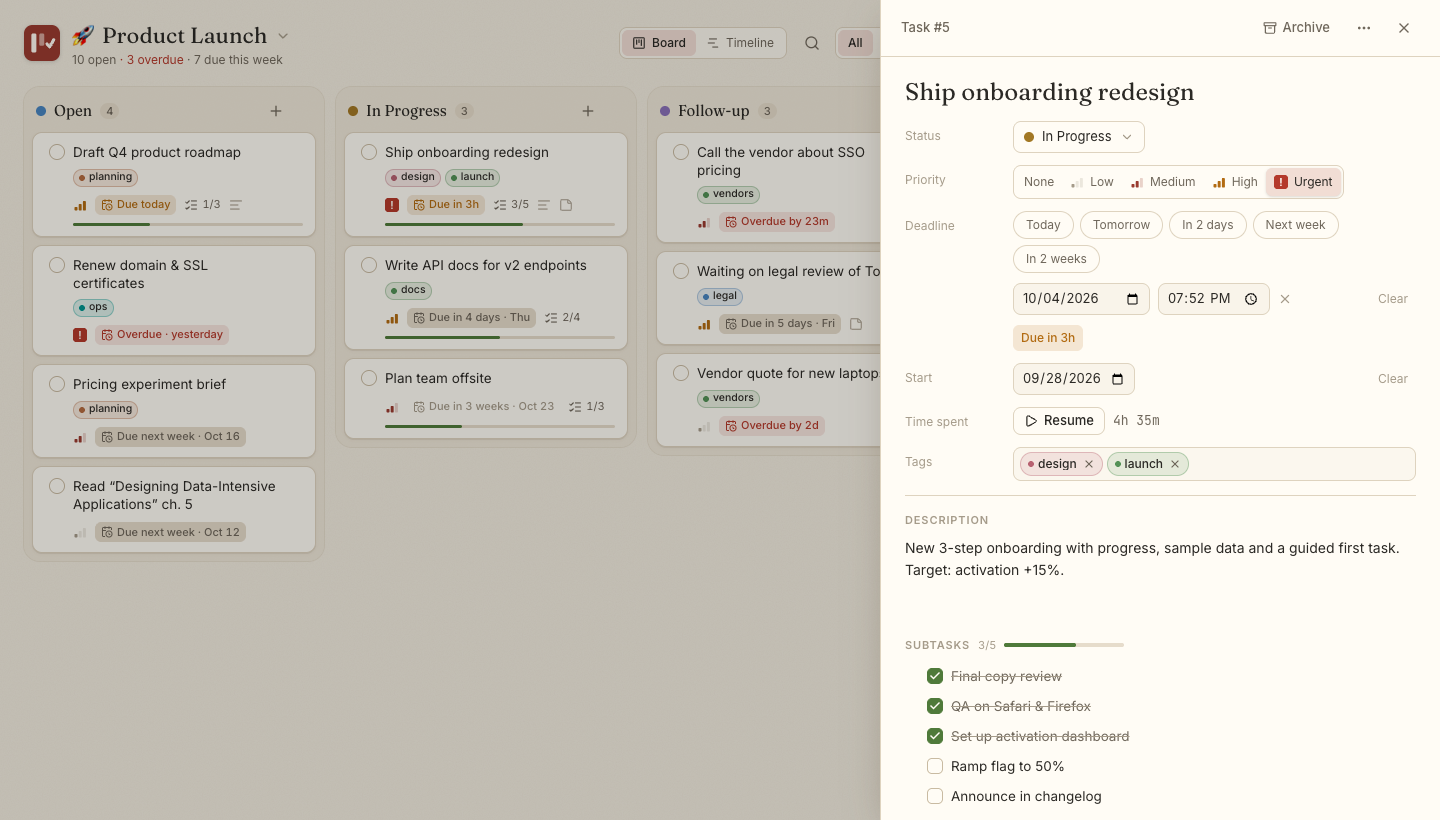Set priority to High

(x=1235, y=182)
